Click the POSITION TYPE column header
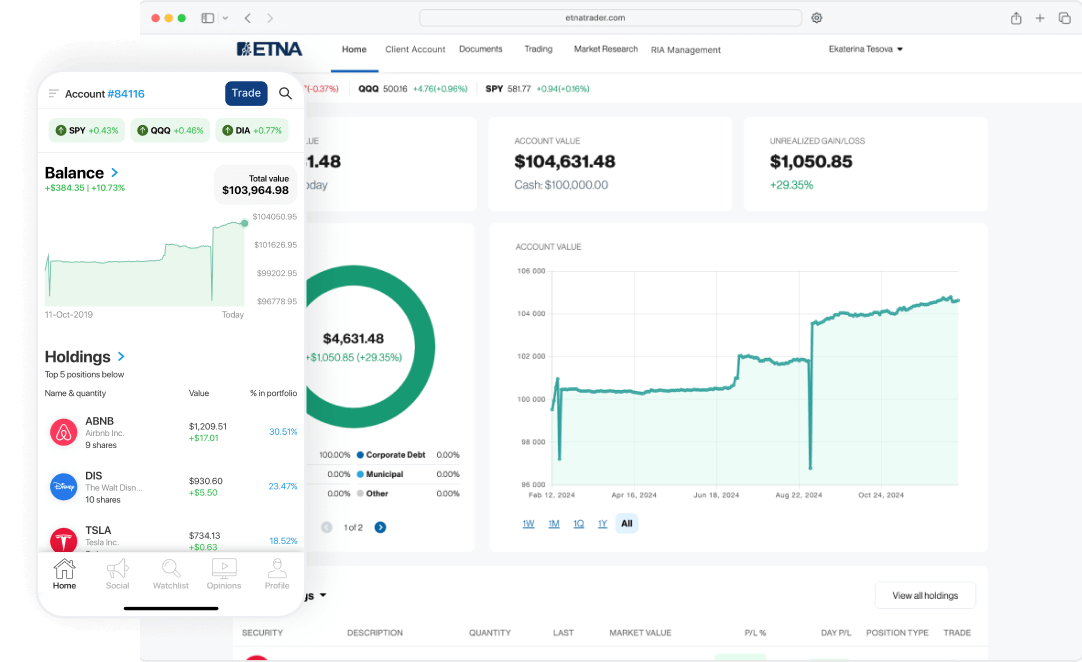Screen dimensions: 1082x662 [x=897, y=633]
